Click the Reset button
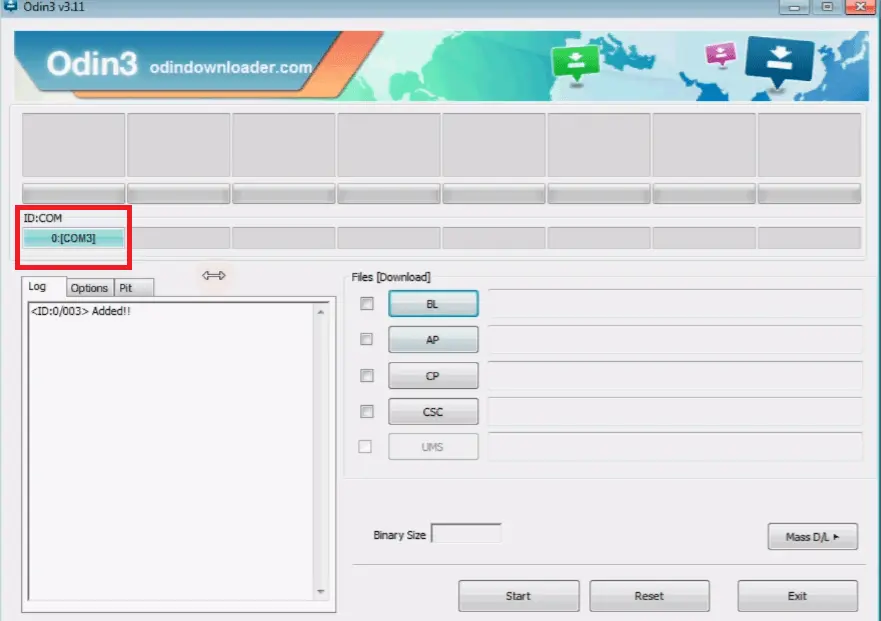 (x=649, y=596)
